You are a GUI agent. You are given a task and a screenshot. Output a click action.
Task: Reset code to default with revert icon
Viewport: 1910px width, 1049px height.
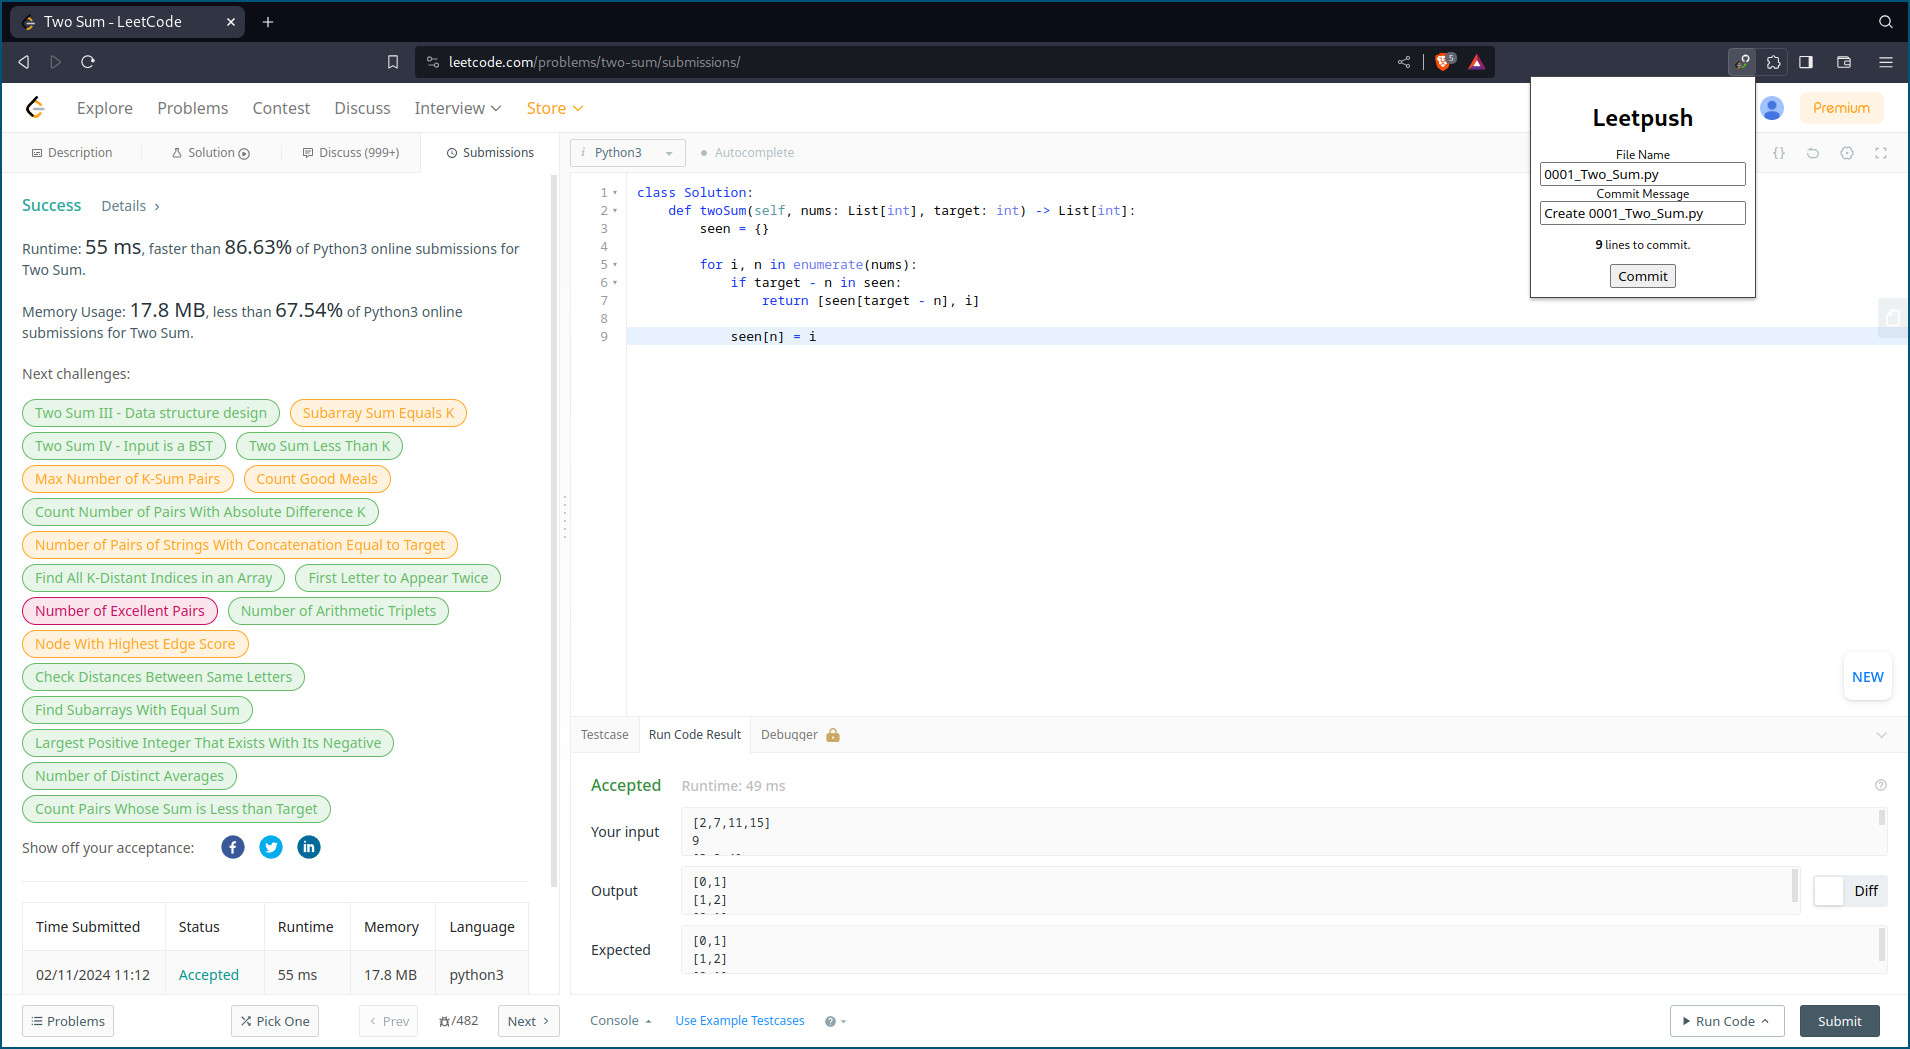click(1813, 153)
